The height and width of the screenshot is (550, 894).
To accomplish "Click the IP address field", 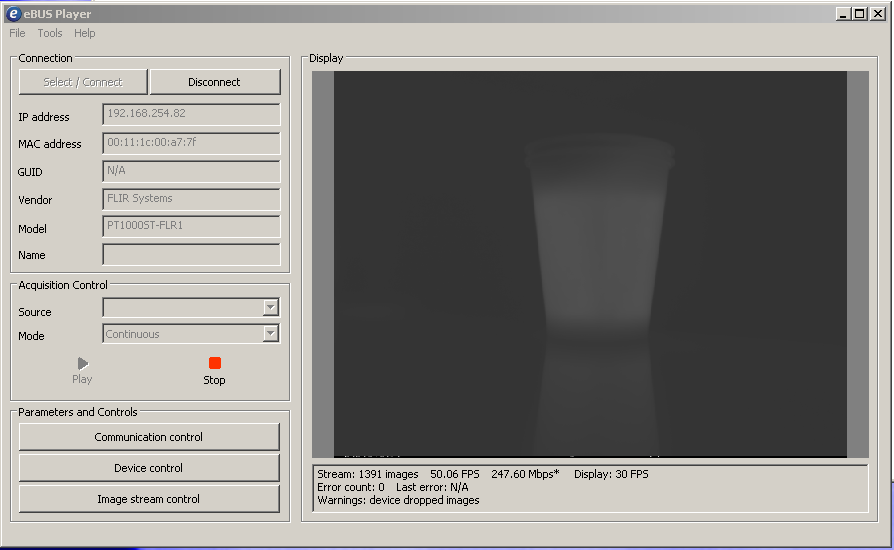I will [x=191, y=114].
